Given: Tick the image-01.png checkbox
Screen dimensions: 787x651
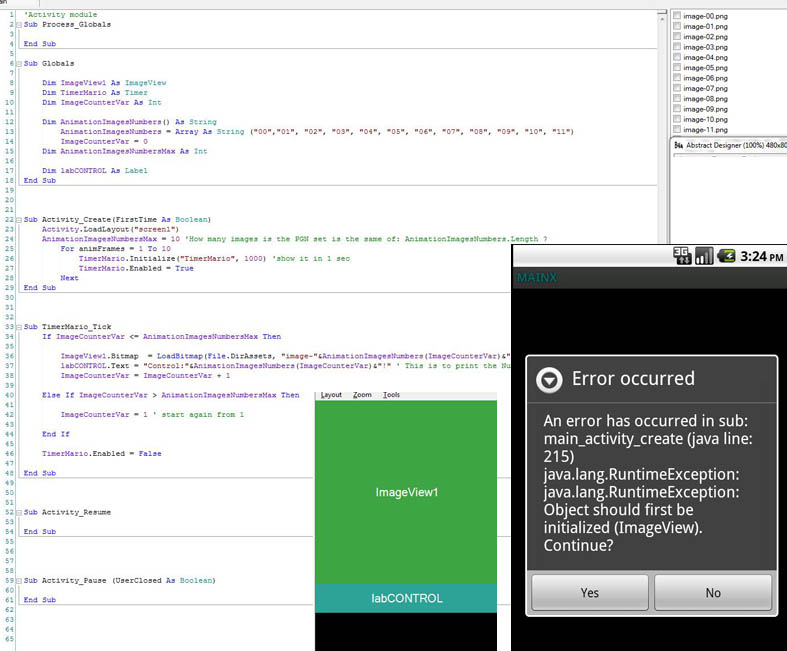Looking at the screenshot, I should click(x=677, y=26).
